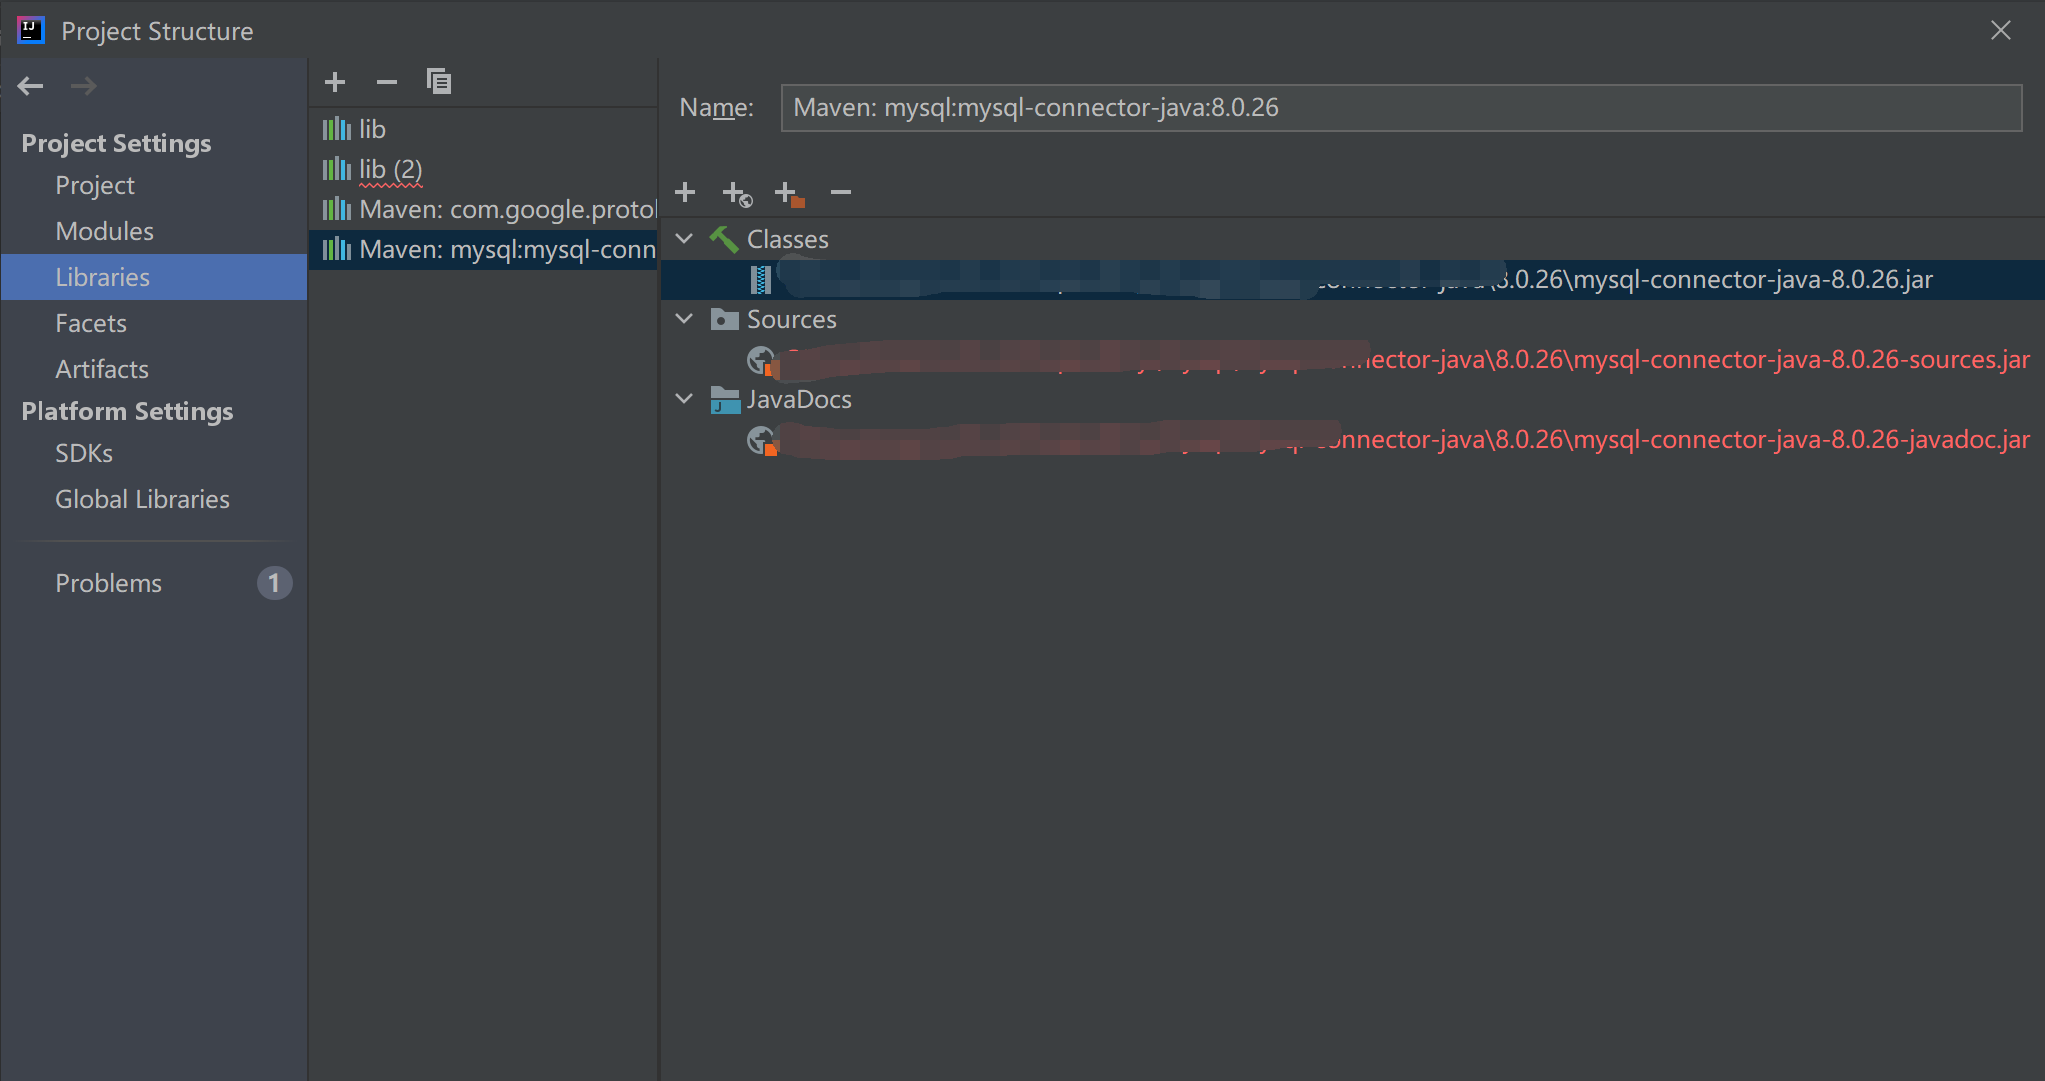This screenshot has height=1081, width=2045.
Task: Click the back navigation arrow
Action: tap(30, 86)
